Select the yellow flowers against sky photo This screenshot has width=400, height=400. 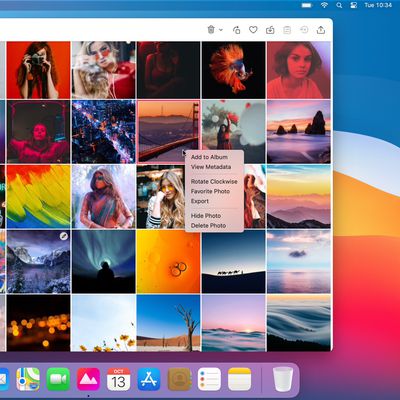(104, 323)
